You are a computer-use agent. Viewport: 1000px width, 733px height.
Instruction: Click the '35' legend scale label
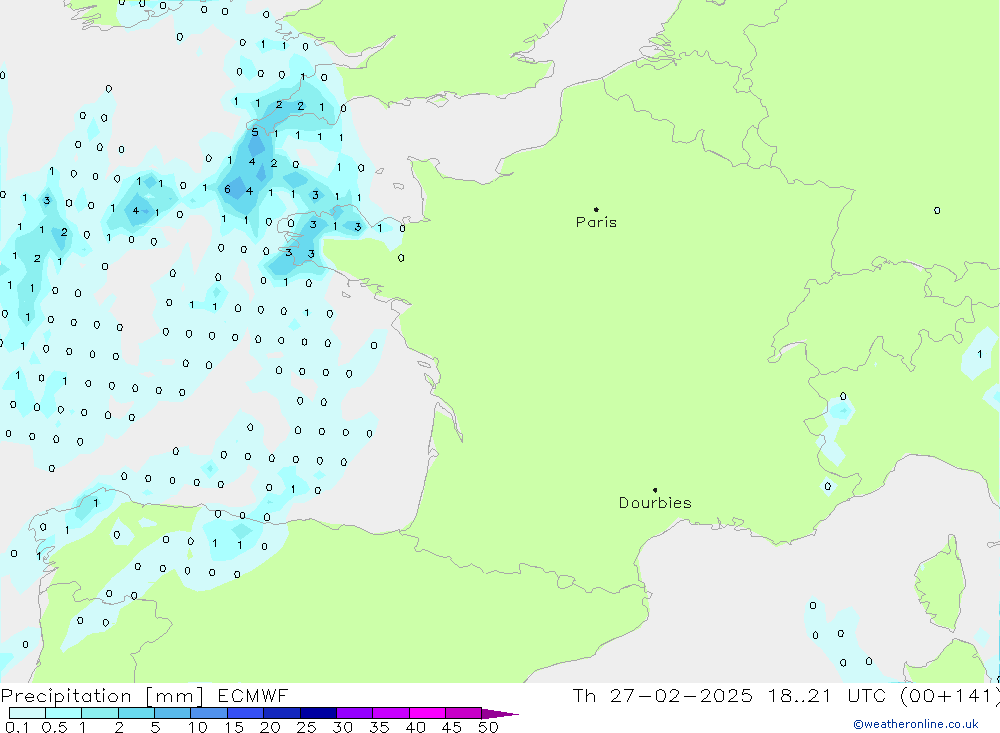(x=379, y=727)
